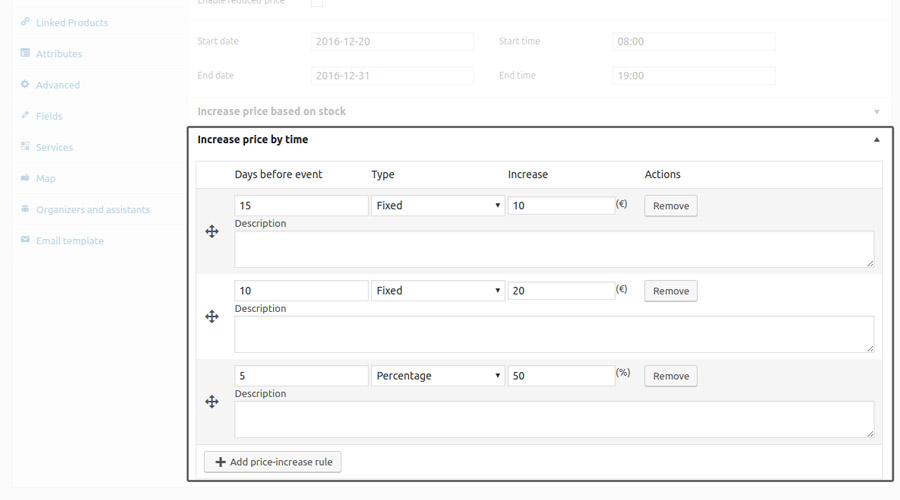The height and width of the screenshot is (500, 900).
Task: Collapse the Increase price by time section
Action: [876, 140]
